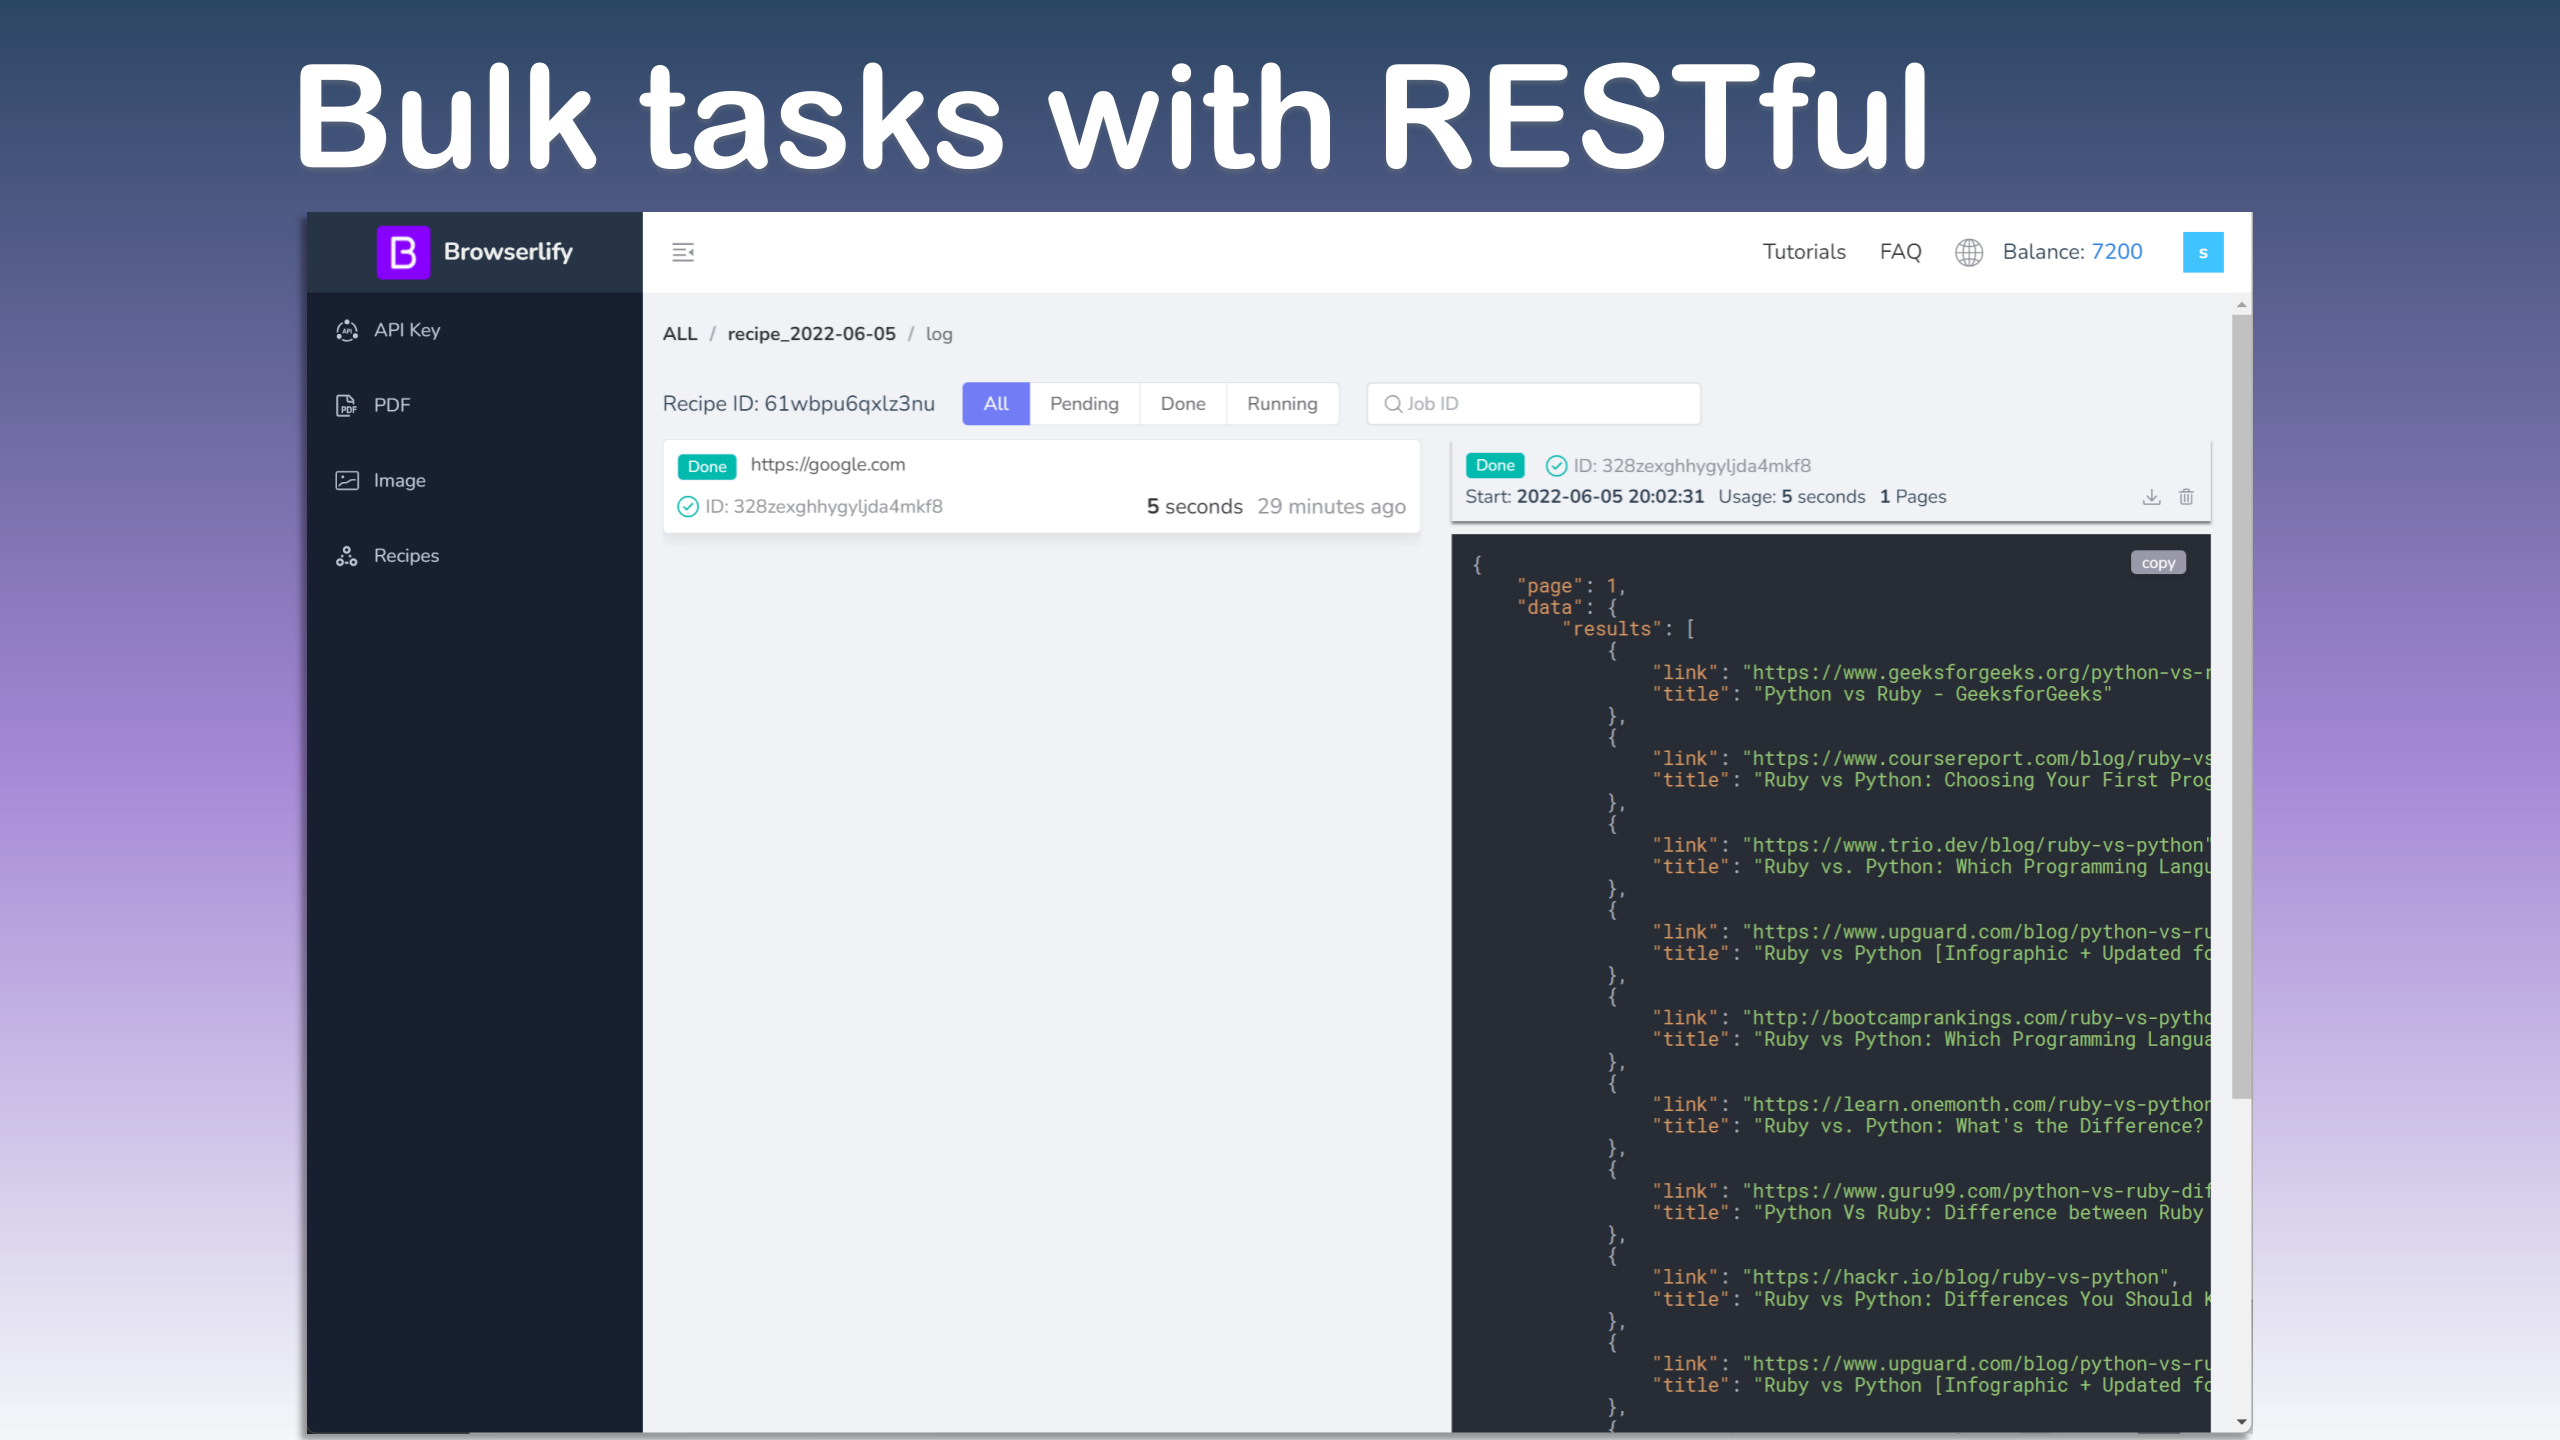Click the Balance 7200 value
Image resolution: width=2560 pixels, height=1440 pixels.
point(2117,252)
